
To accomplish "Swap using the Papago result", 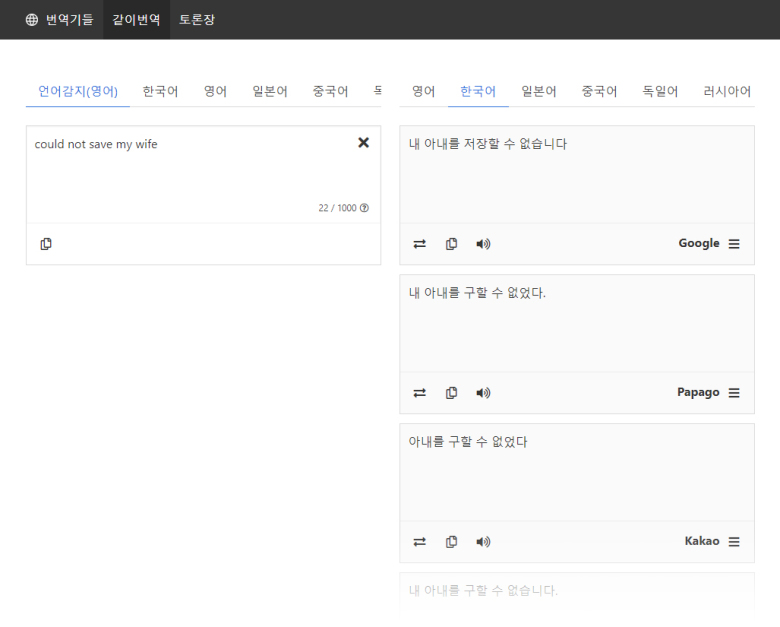I will pyautogui.click(x=419, y=393).
